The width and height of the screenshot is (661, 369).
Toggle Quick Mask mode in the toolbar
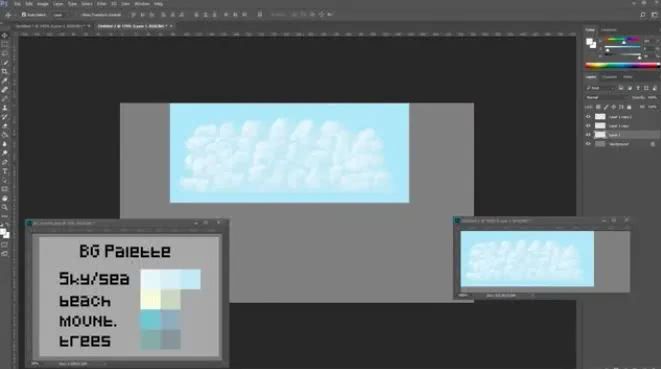click(5, 245)
